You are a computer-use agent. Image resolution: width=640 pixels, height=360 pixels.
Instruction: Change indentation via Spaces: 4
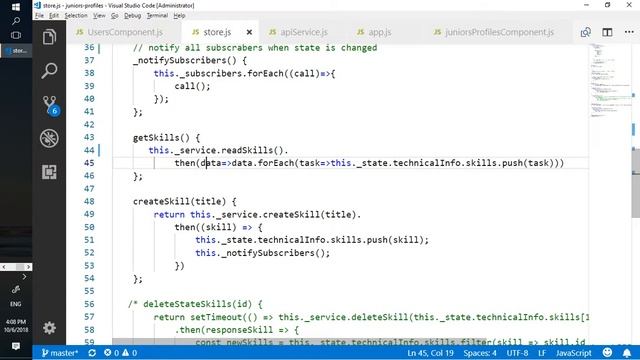click(x=480, y=353)
